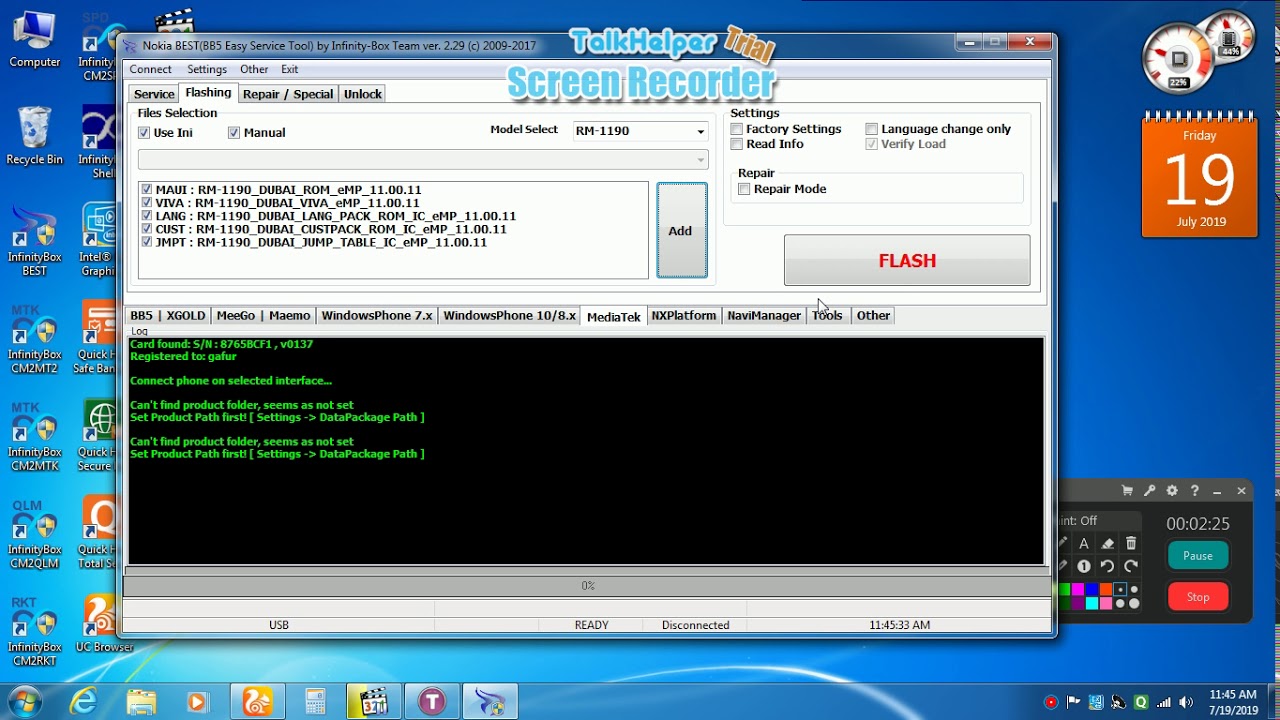Screen dimensions: 1280x720
Task: Open recorder help question mark icon
Action: coord(1194,491)
